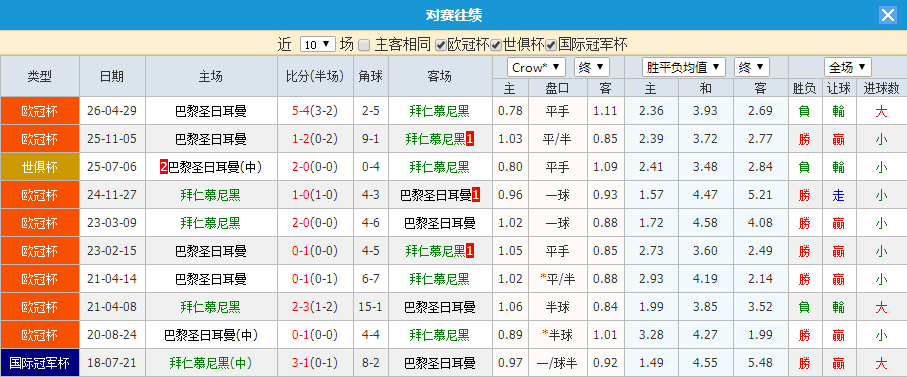This screenshot has height=377, width=907.
Task: Click 大 goals result on 21-04-08
Action: click(x=881, y=307)
